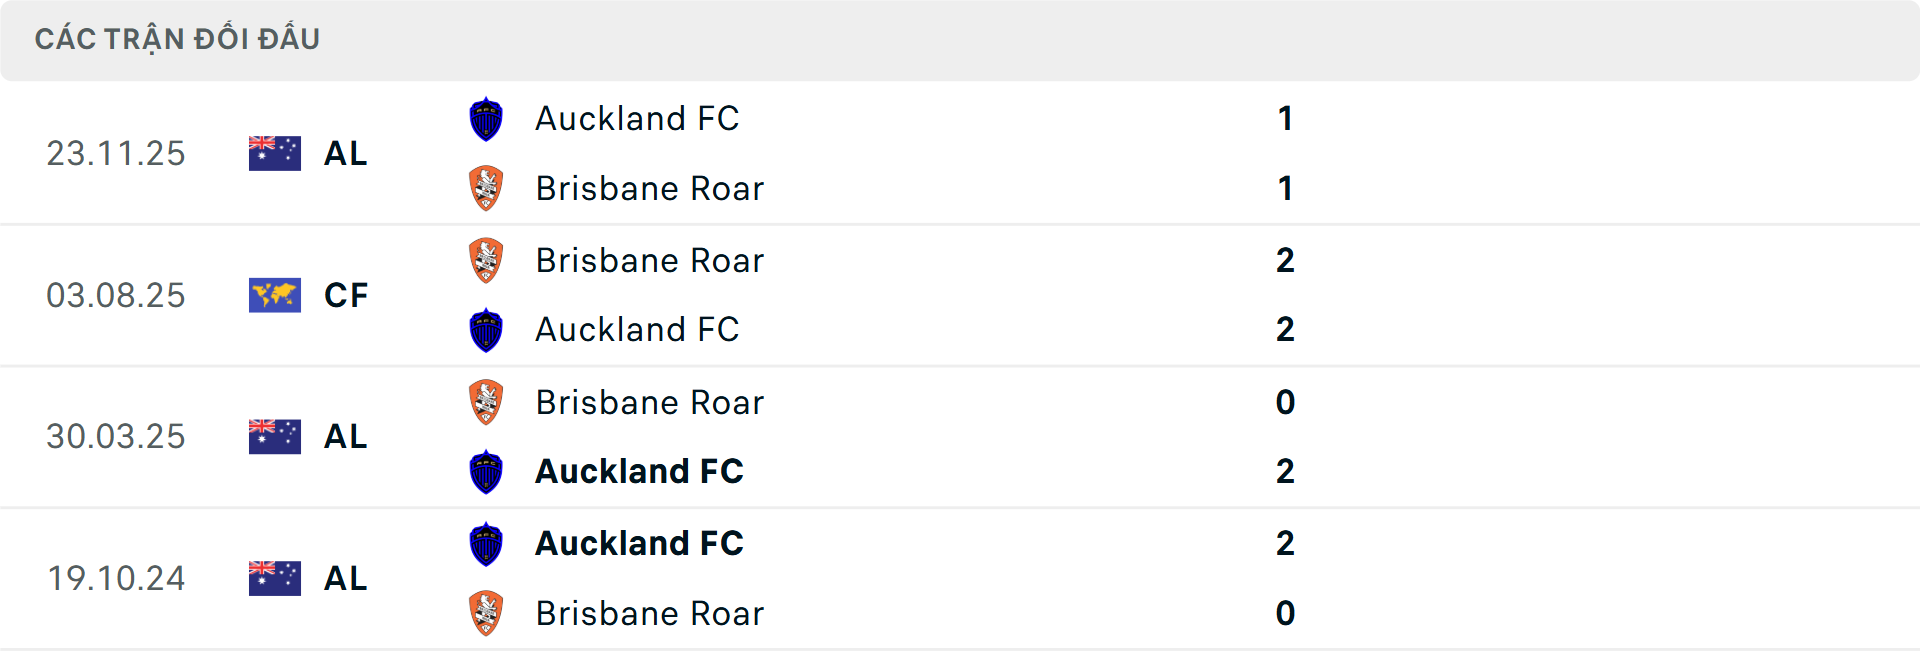Viewport: 1920px width, 651px height.
Task: Click the Brisbane Roar crest in the 30.03.25 row
Action: point(486,402)
